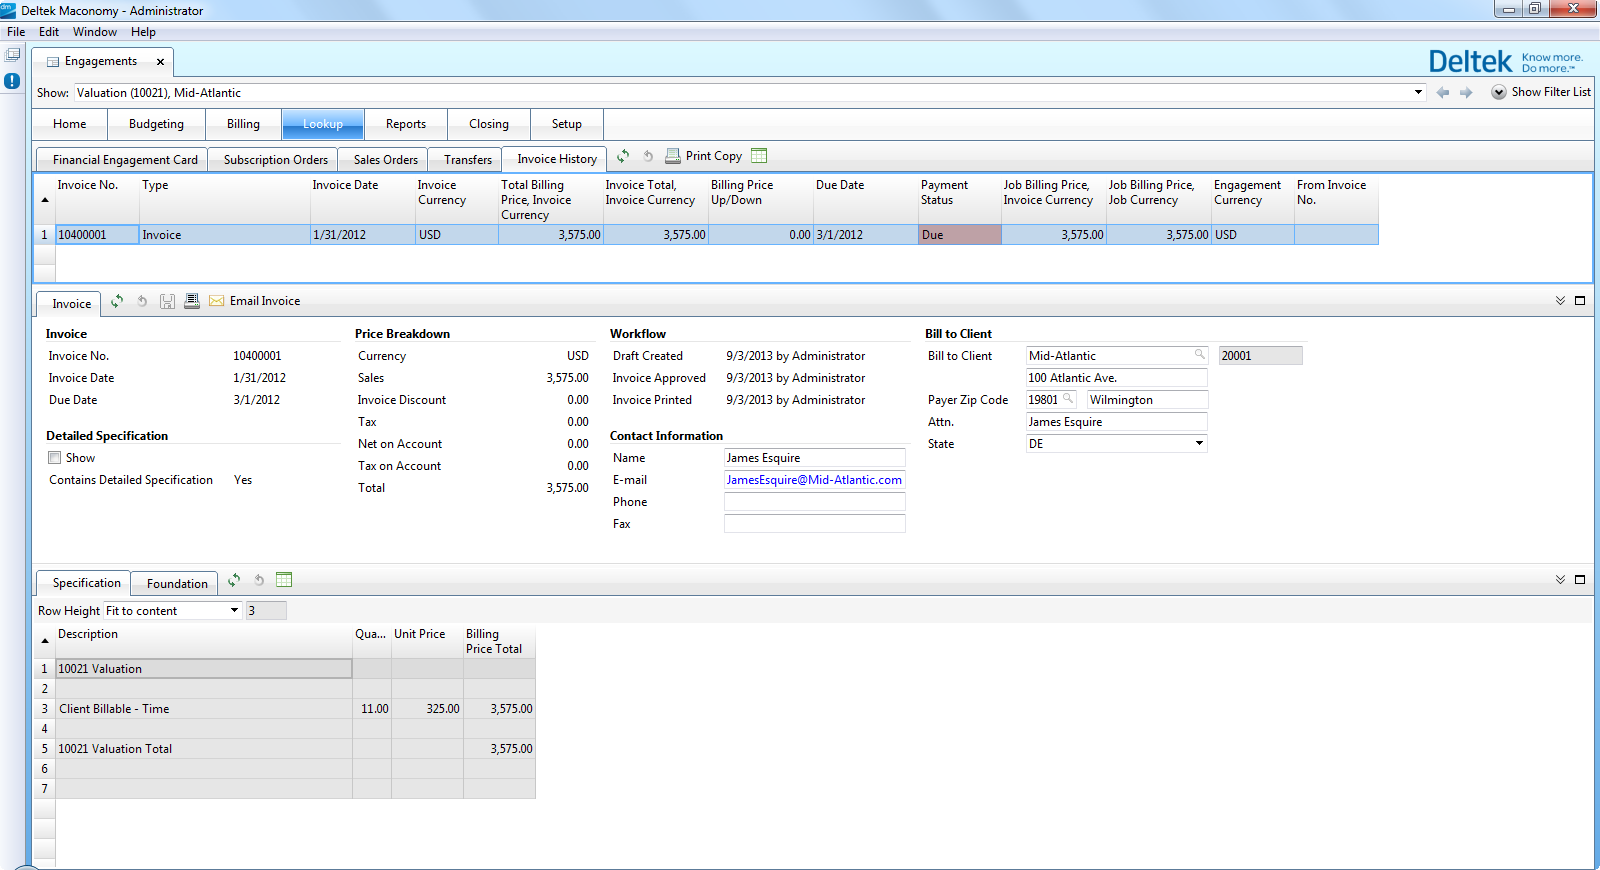Enable the Show detailed specification checkbox
The height and width of the screenshot is (870, 1600).
click(55, 458)
